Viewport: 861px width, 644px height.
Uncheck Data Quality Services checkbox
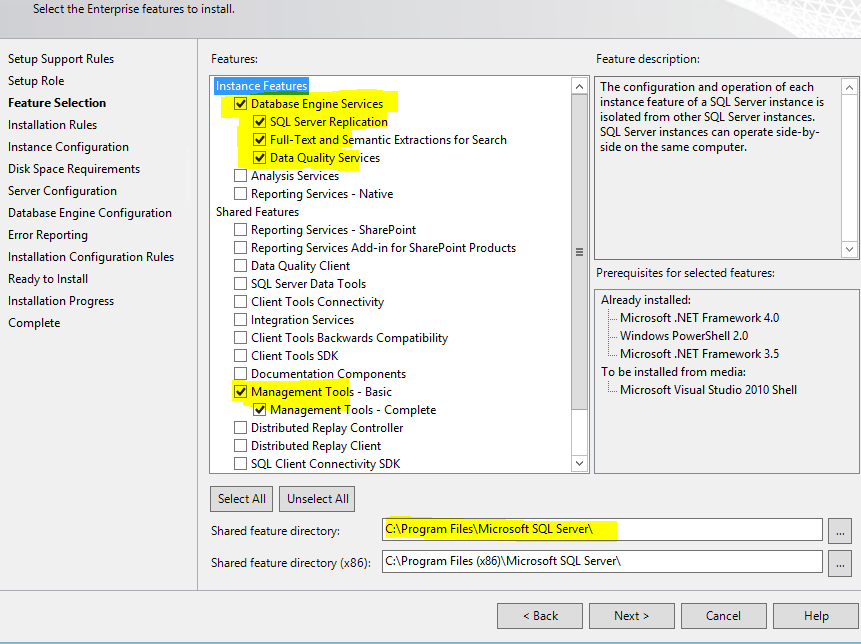click(x=259, y=158)
